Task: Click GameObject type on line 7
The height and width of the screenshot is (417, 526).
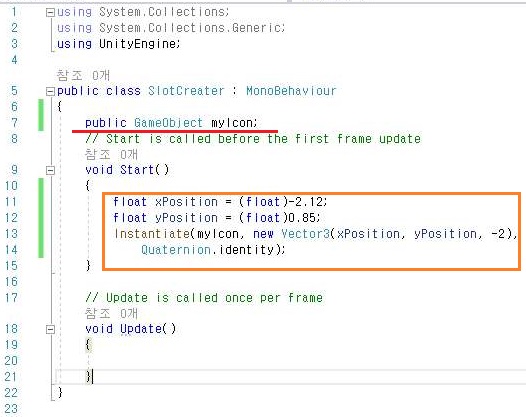Action: tap(168, 123)
